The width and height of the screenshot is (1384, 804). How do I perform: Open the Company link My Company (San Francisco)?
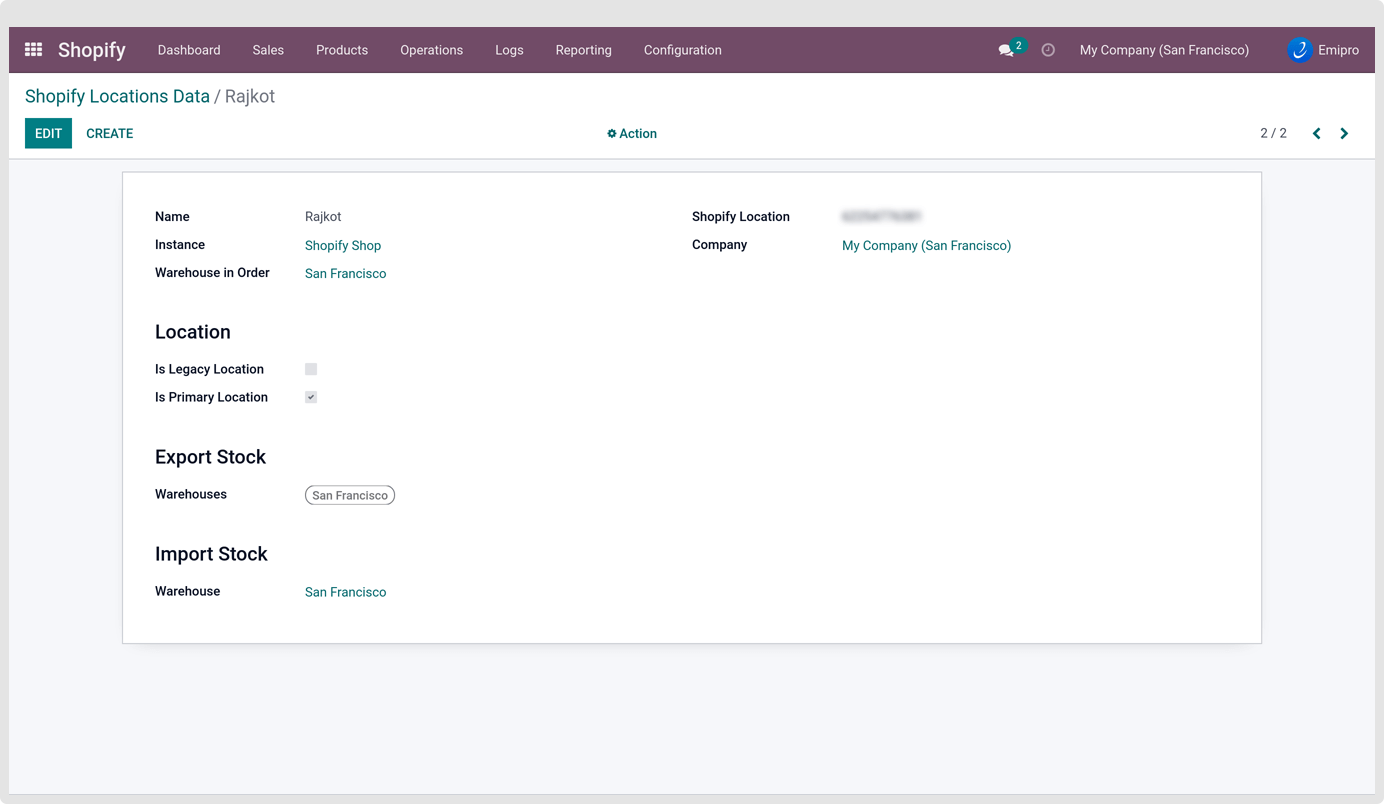pyautogui.click(x=926, y=245)
